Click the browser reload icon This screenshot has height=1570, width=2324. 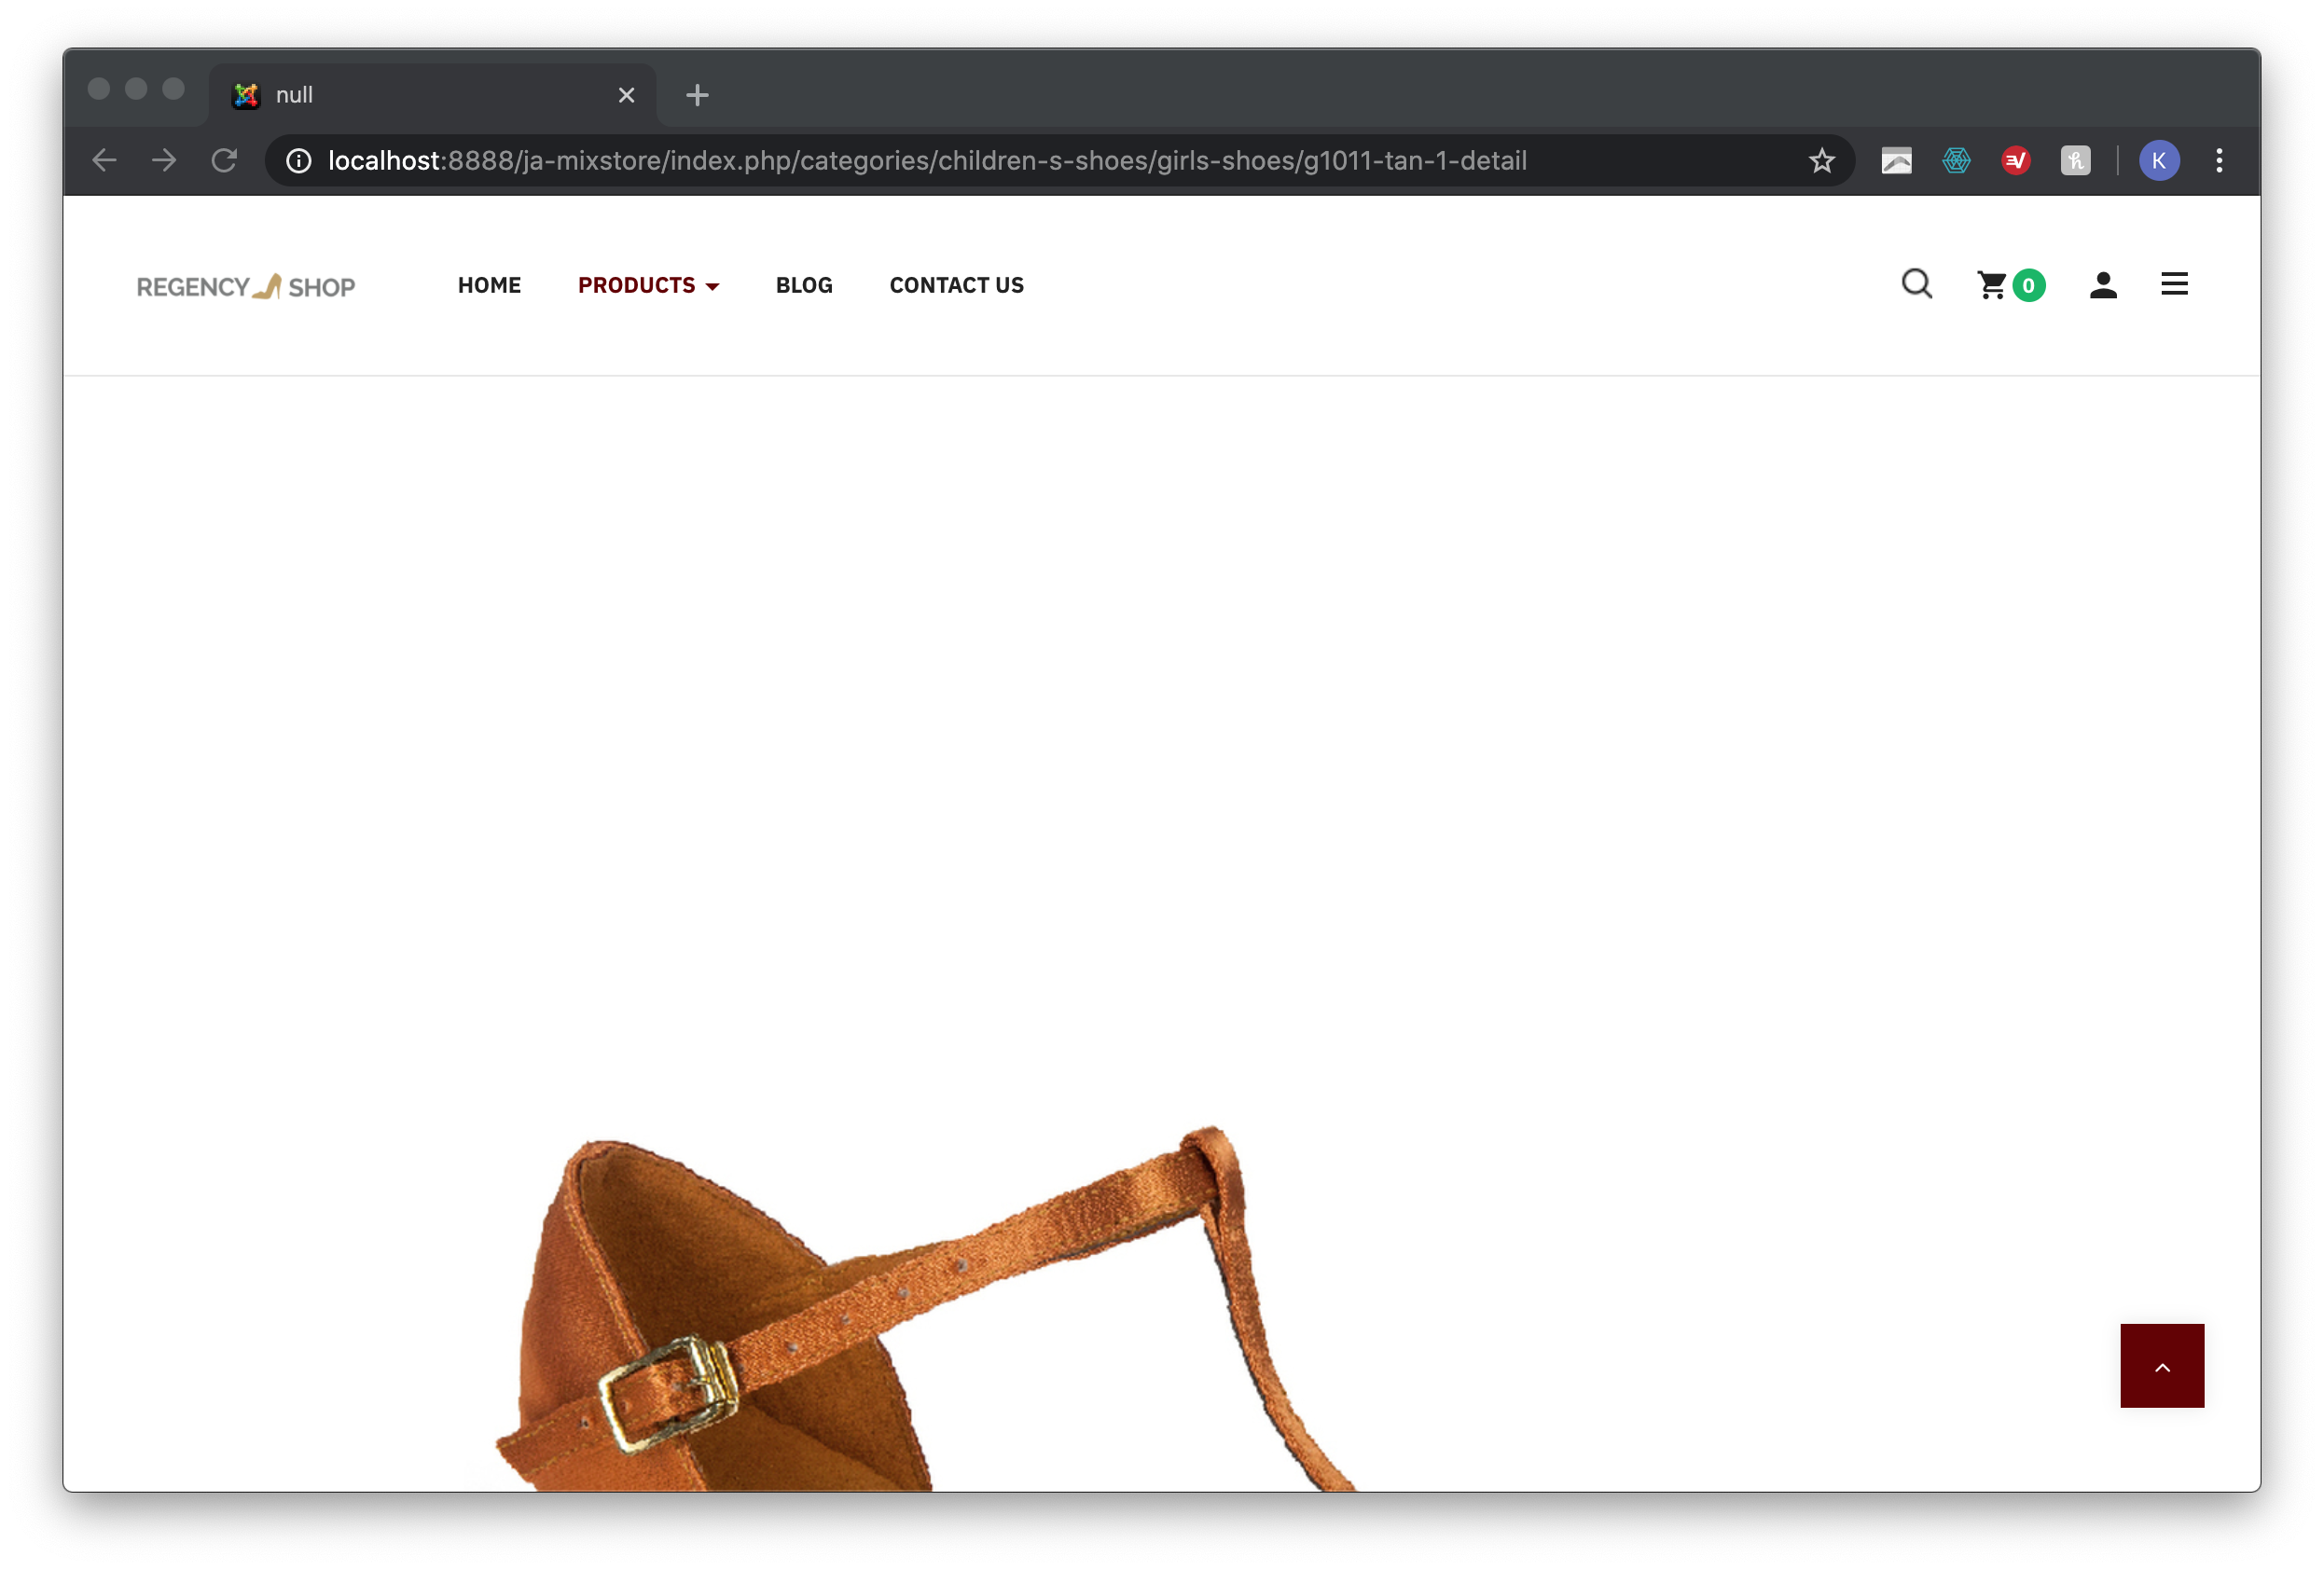click(224, 160)
